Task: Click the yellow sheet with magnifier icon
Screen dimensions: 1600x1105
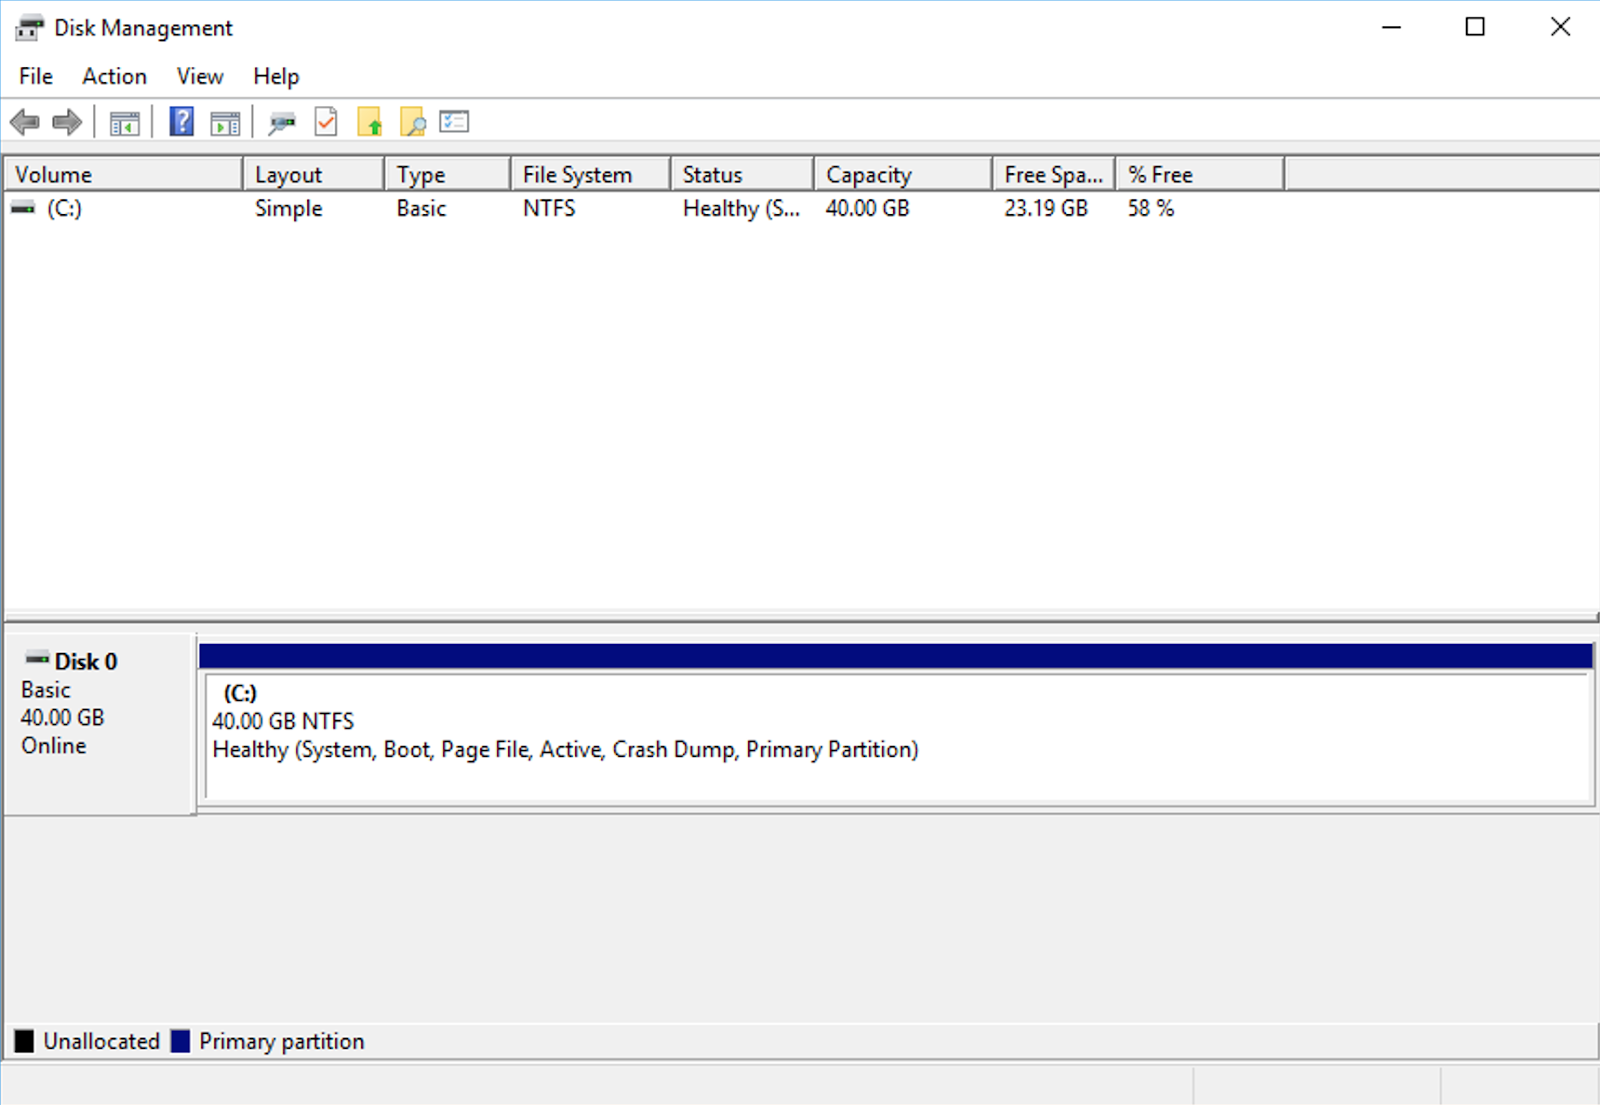Action: (x=412, y=122)
